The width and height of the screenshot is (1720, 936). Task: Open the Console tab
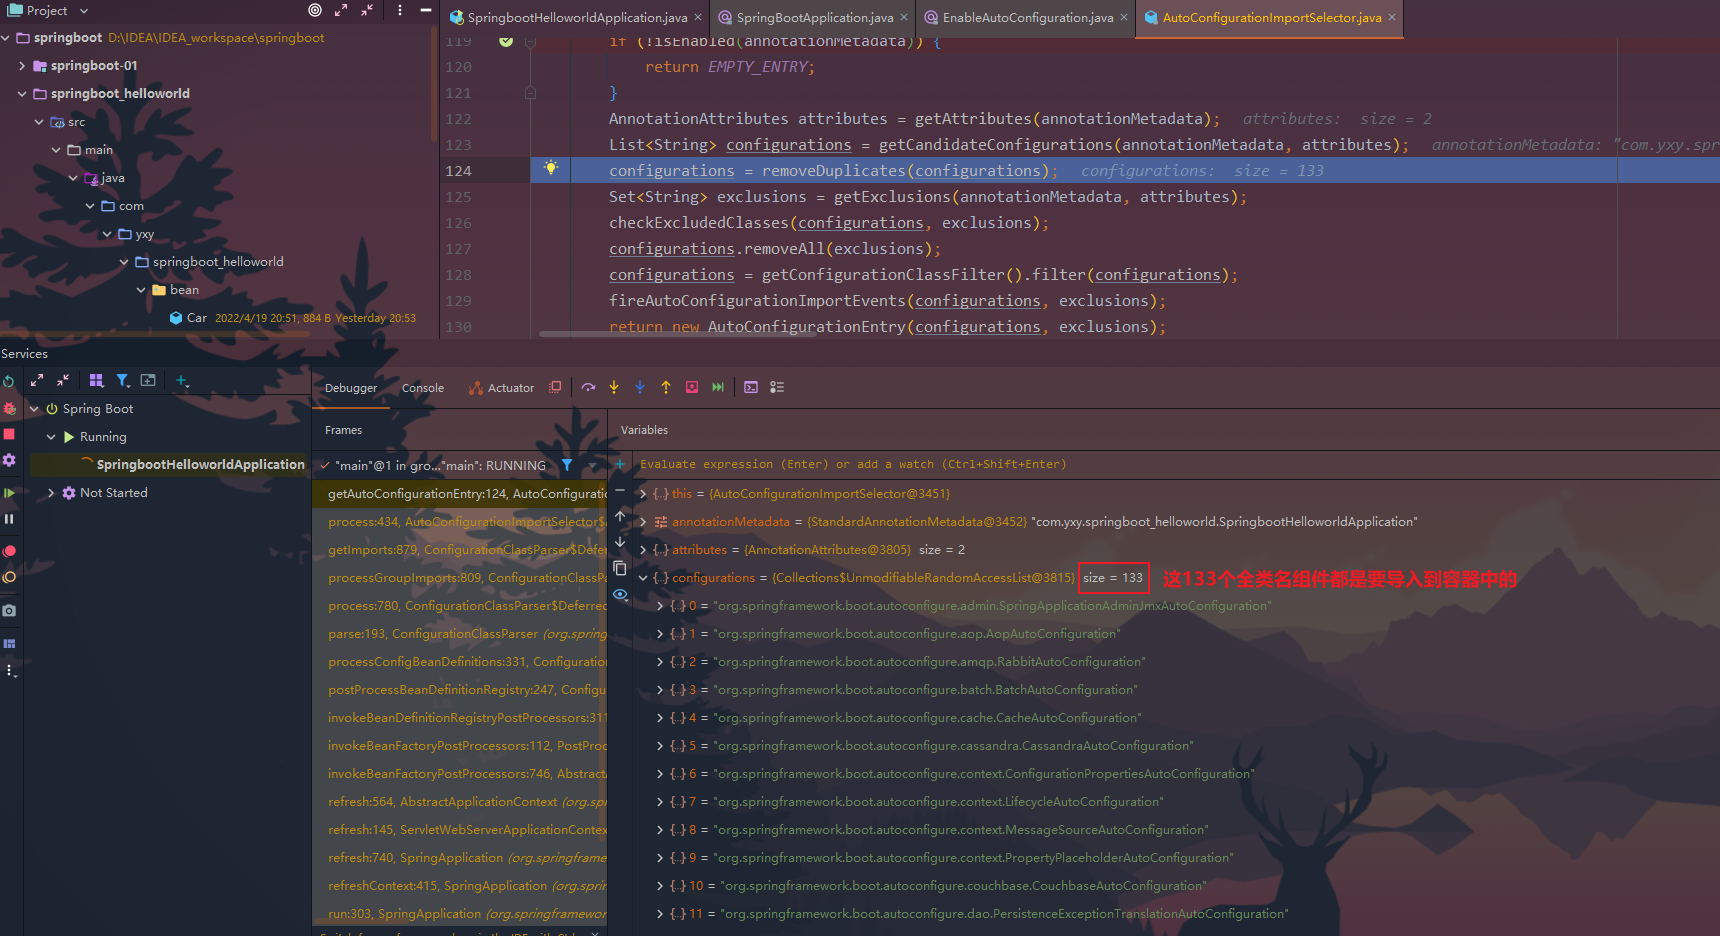[422, 388]
